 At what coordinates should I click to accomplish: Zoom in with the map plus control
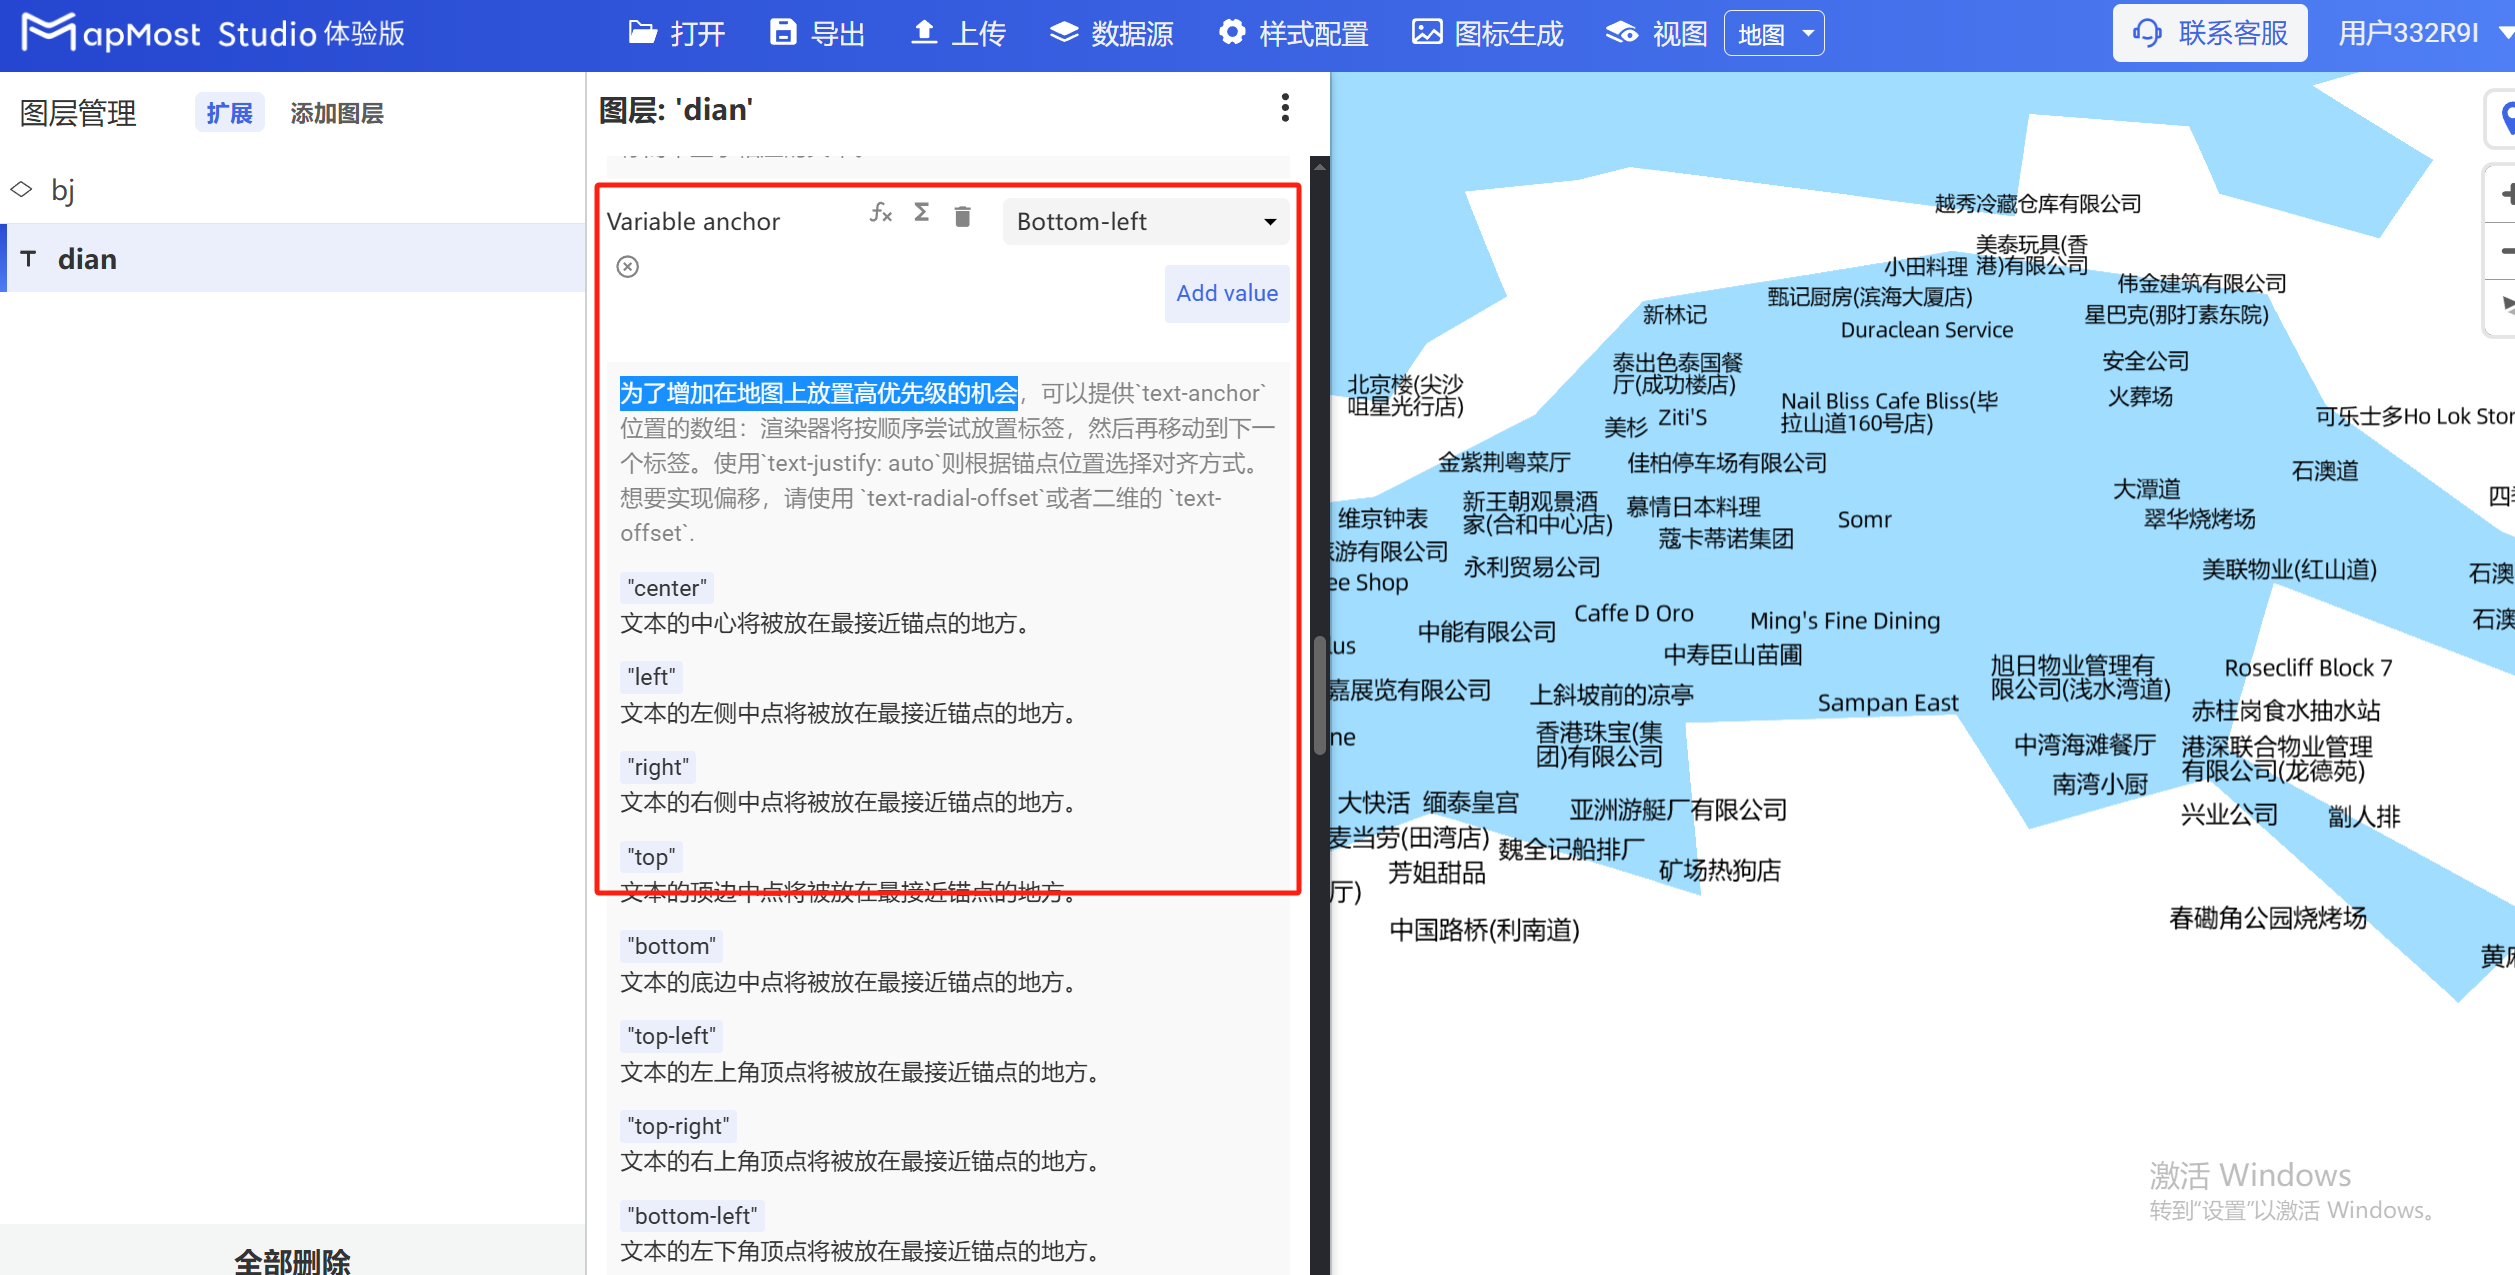(x=2506, y=193)
